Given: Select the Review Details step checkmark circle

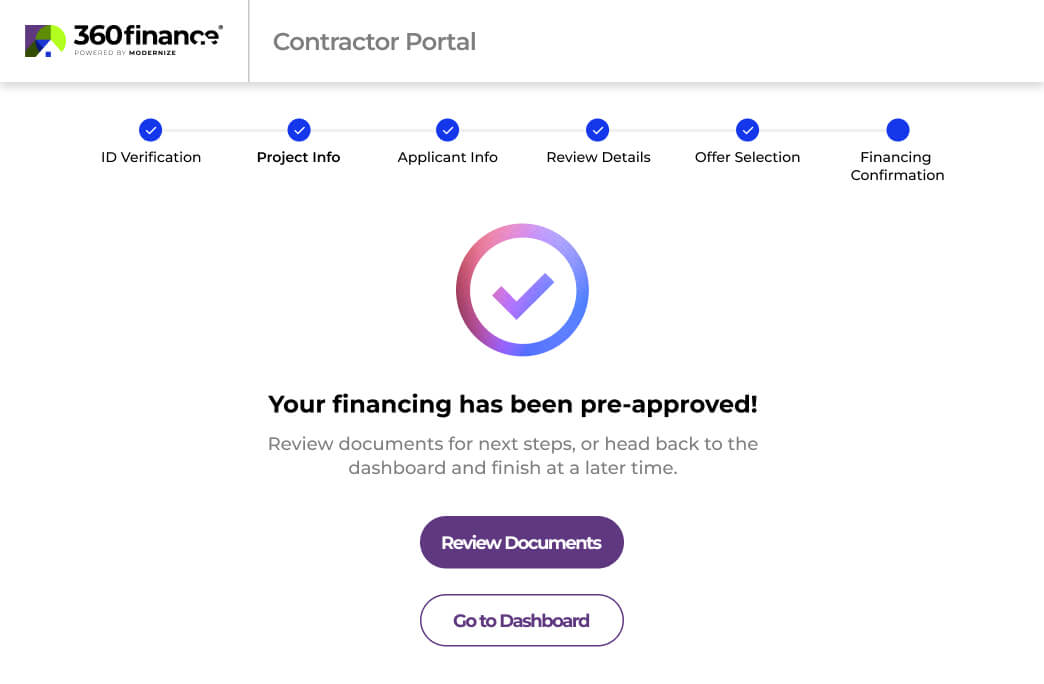Looking at the screenshot, I should point(598,130).
